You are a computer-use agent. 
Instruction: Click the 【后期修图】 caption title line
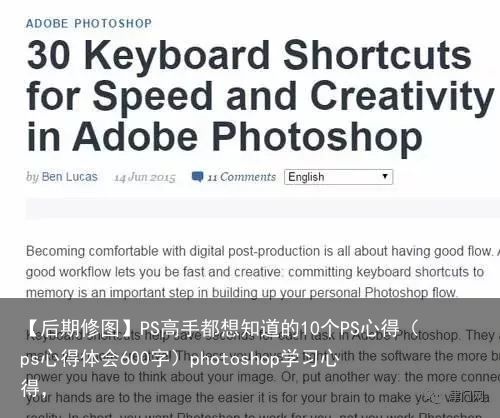220,328
